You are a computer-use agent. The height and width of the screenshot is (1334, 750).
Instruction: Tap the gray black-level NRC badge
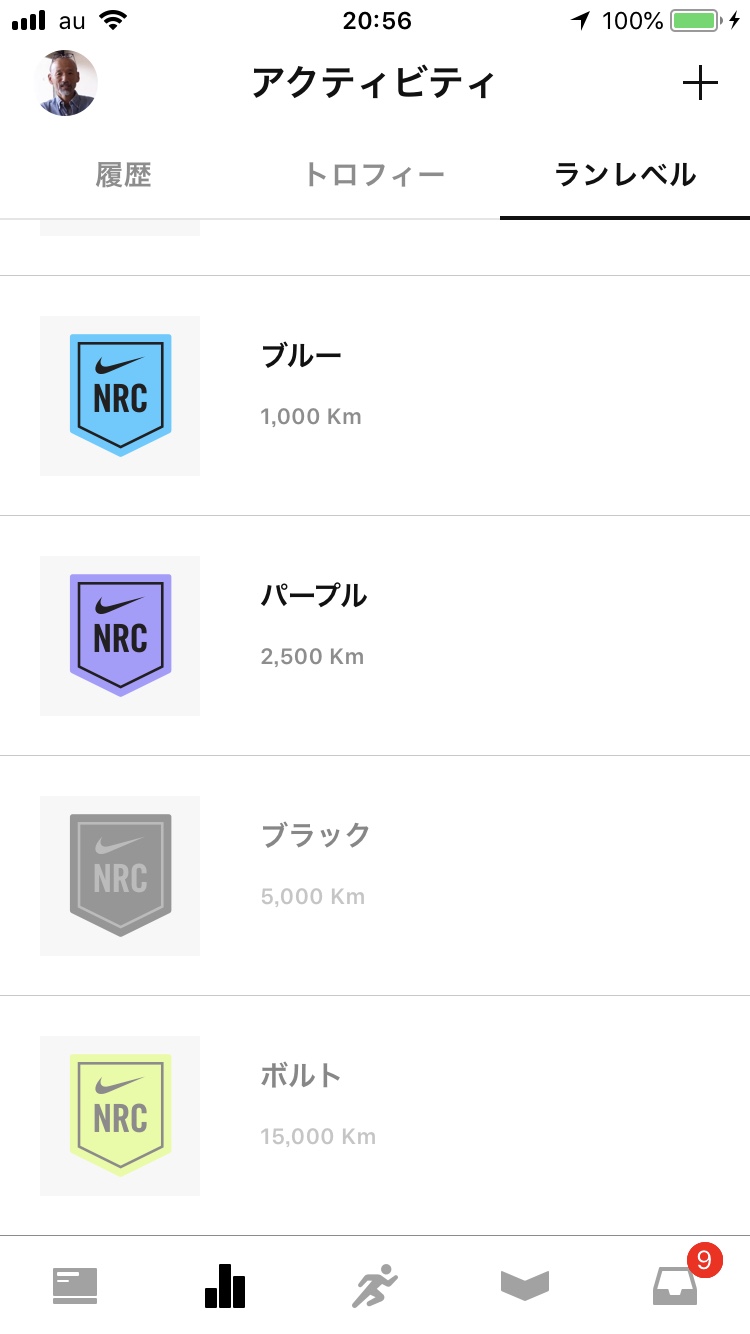120,876
